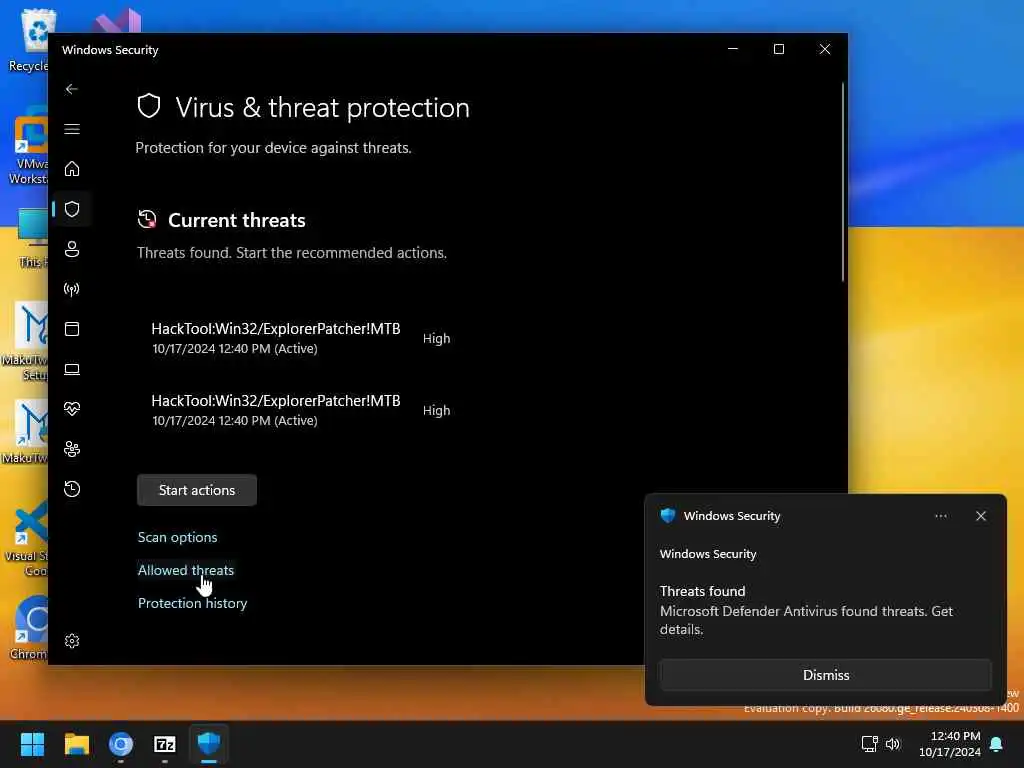Open App & browser control sidebar icon
The image size is (1024, 768).
click(x=72, y=329)
